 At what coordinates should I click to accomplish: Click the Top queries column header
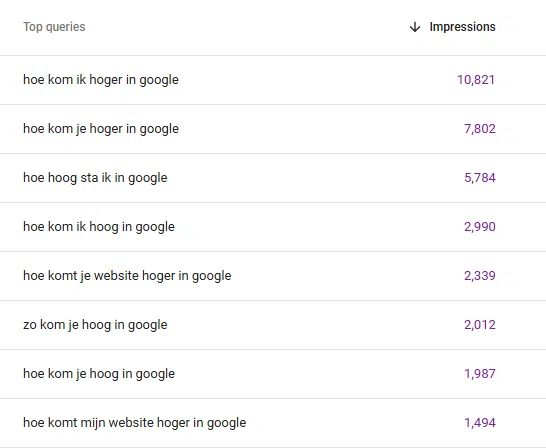[54, 27]
